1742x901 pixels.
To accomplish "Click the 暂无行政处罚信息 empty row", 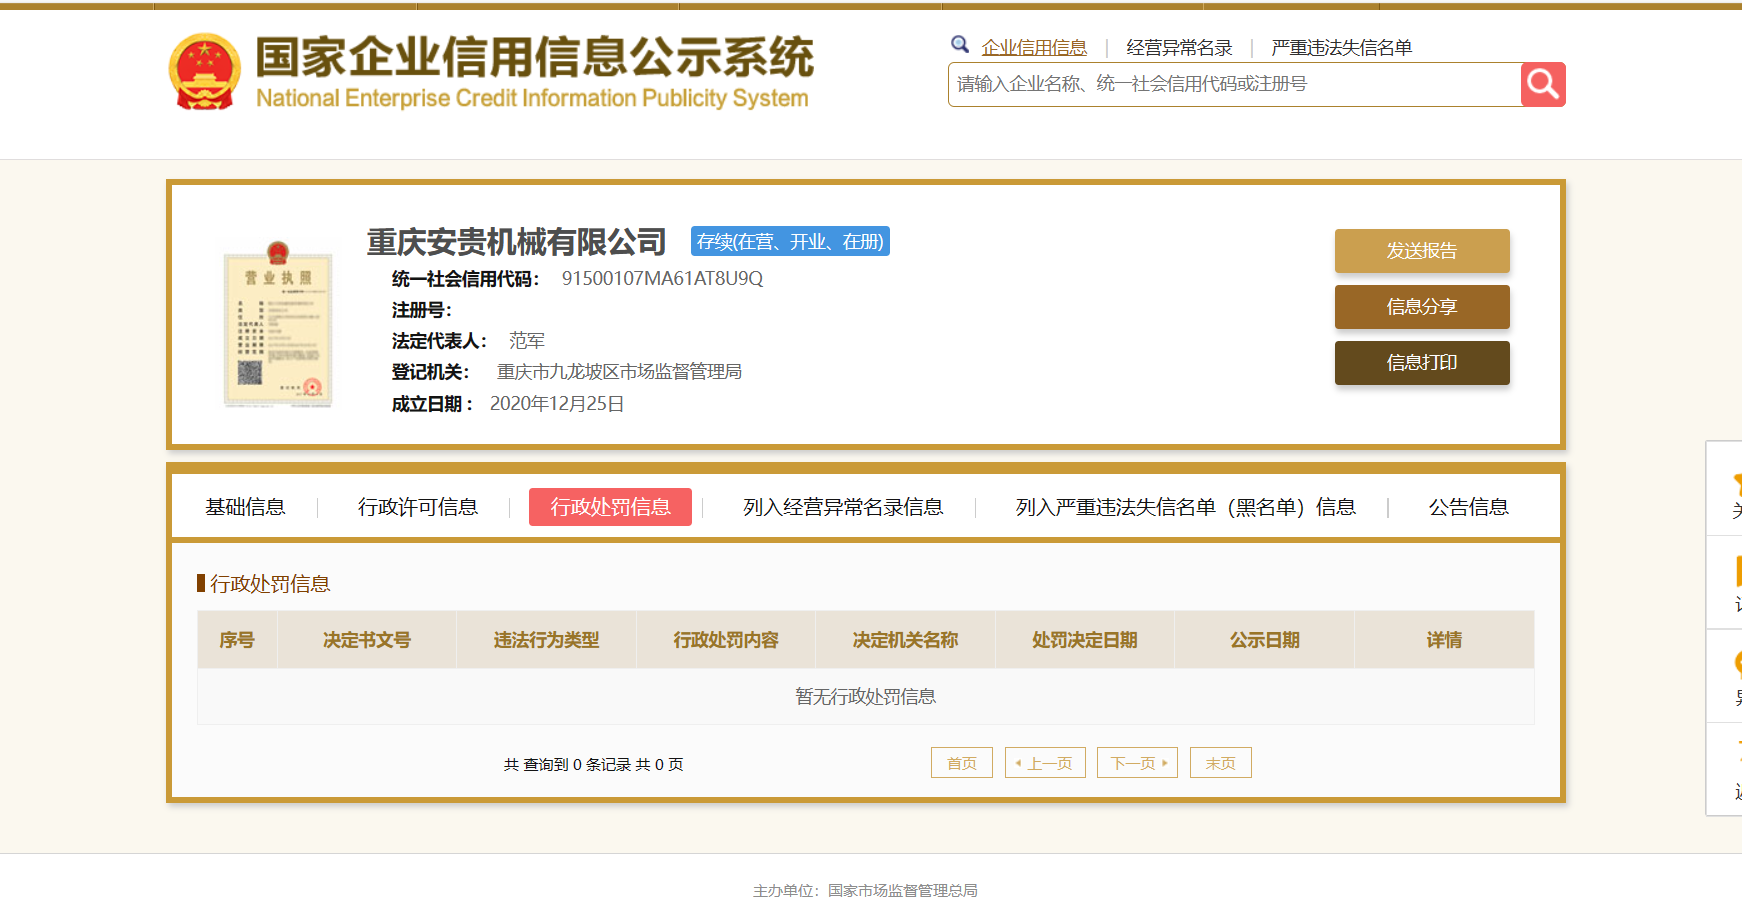I will pyautogui.click(x=866, y=697).
